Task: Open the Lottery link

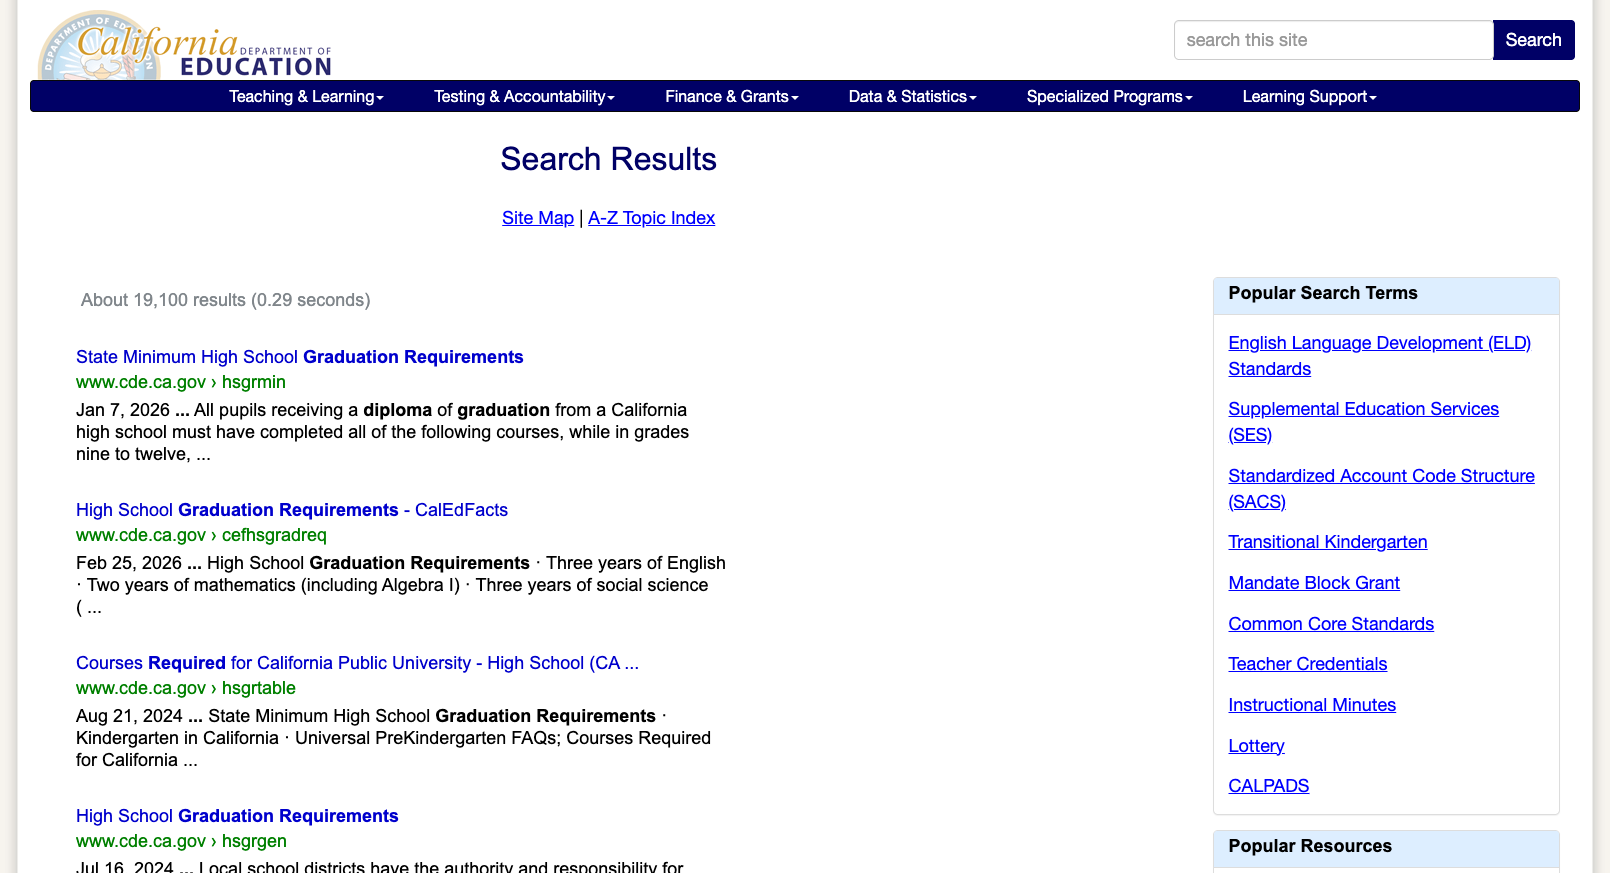Action: [1256, 746]
